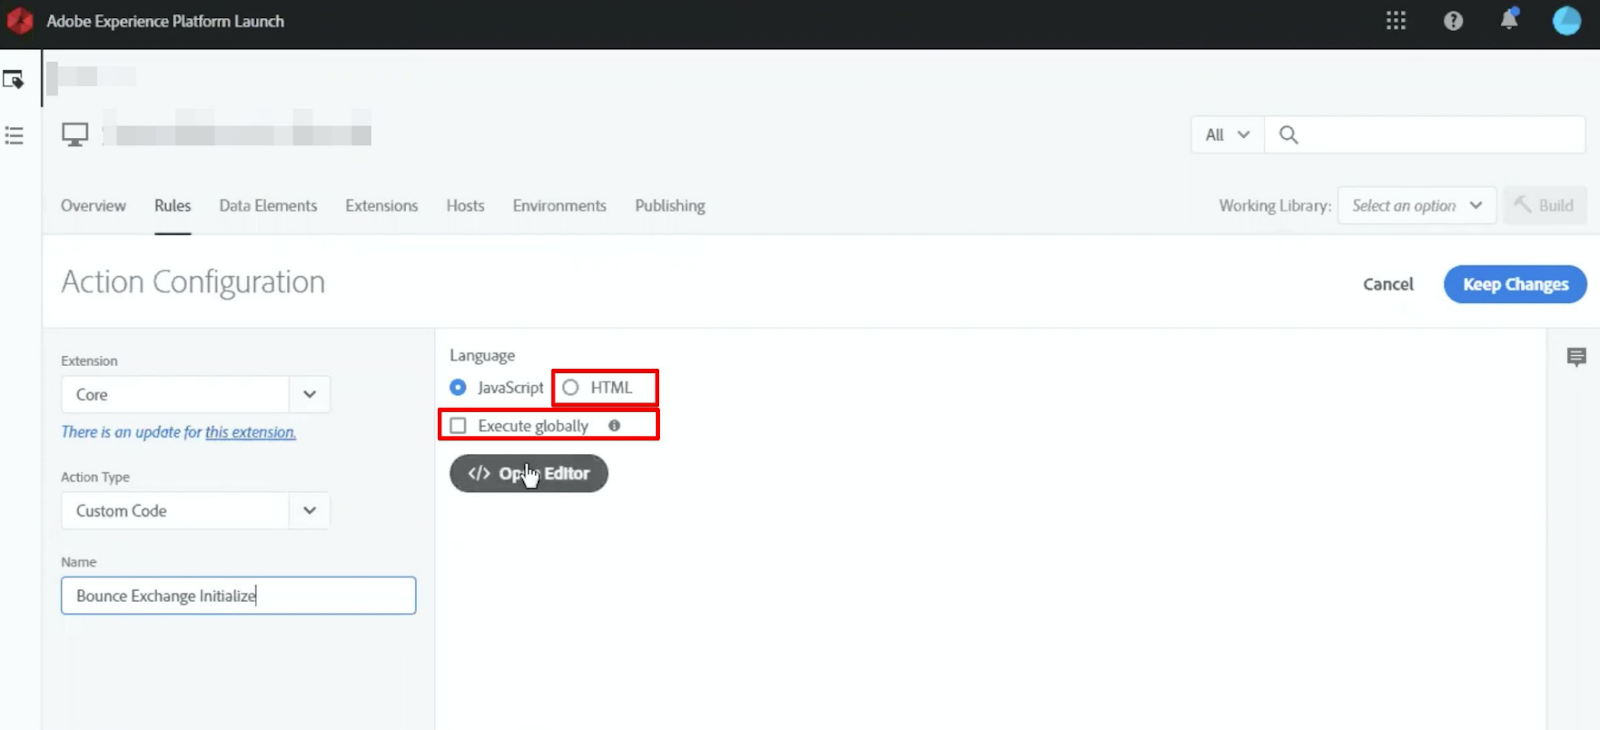Open the comments panel icon
This screenshot has height=730, width=1600.
point(1577,357)
